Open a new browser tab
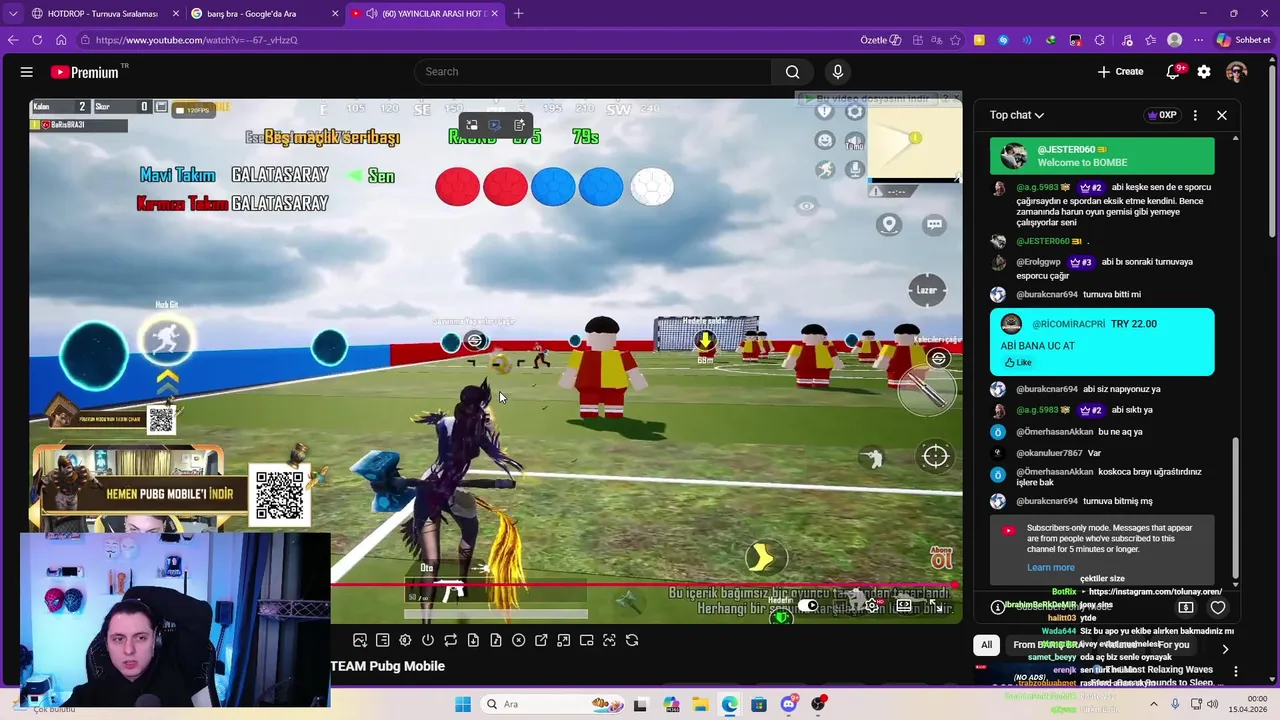This screenshot has height=720, width=1280. 518,14
